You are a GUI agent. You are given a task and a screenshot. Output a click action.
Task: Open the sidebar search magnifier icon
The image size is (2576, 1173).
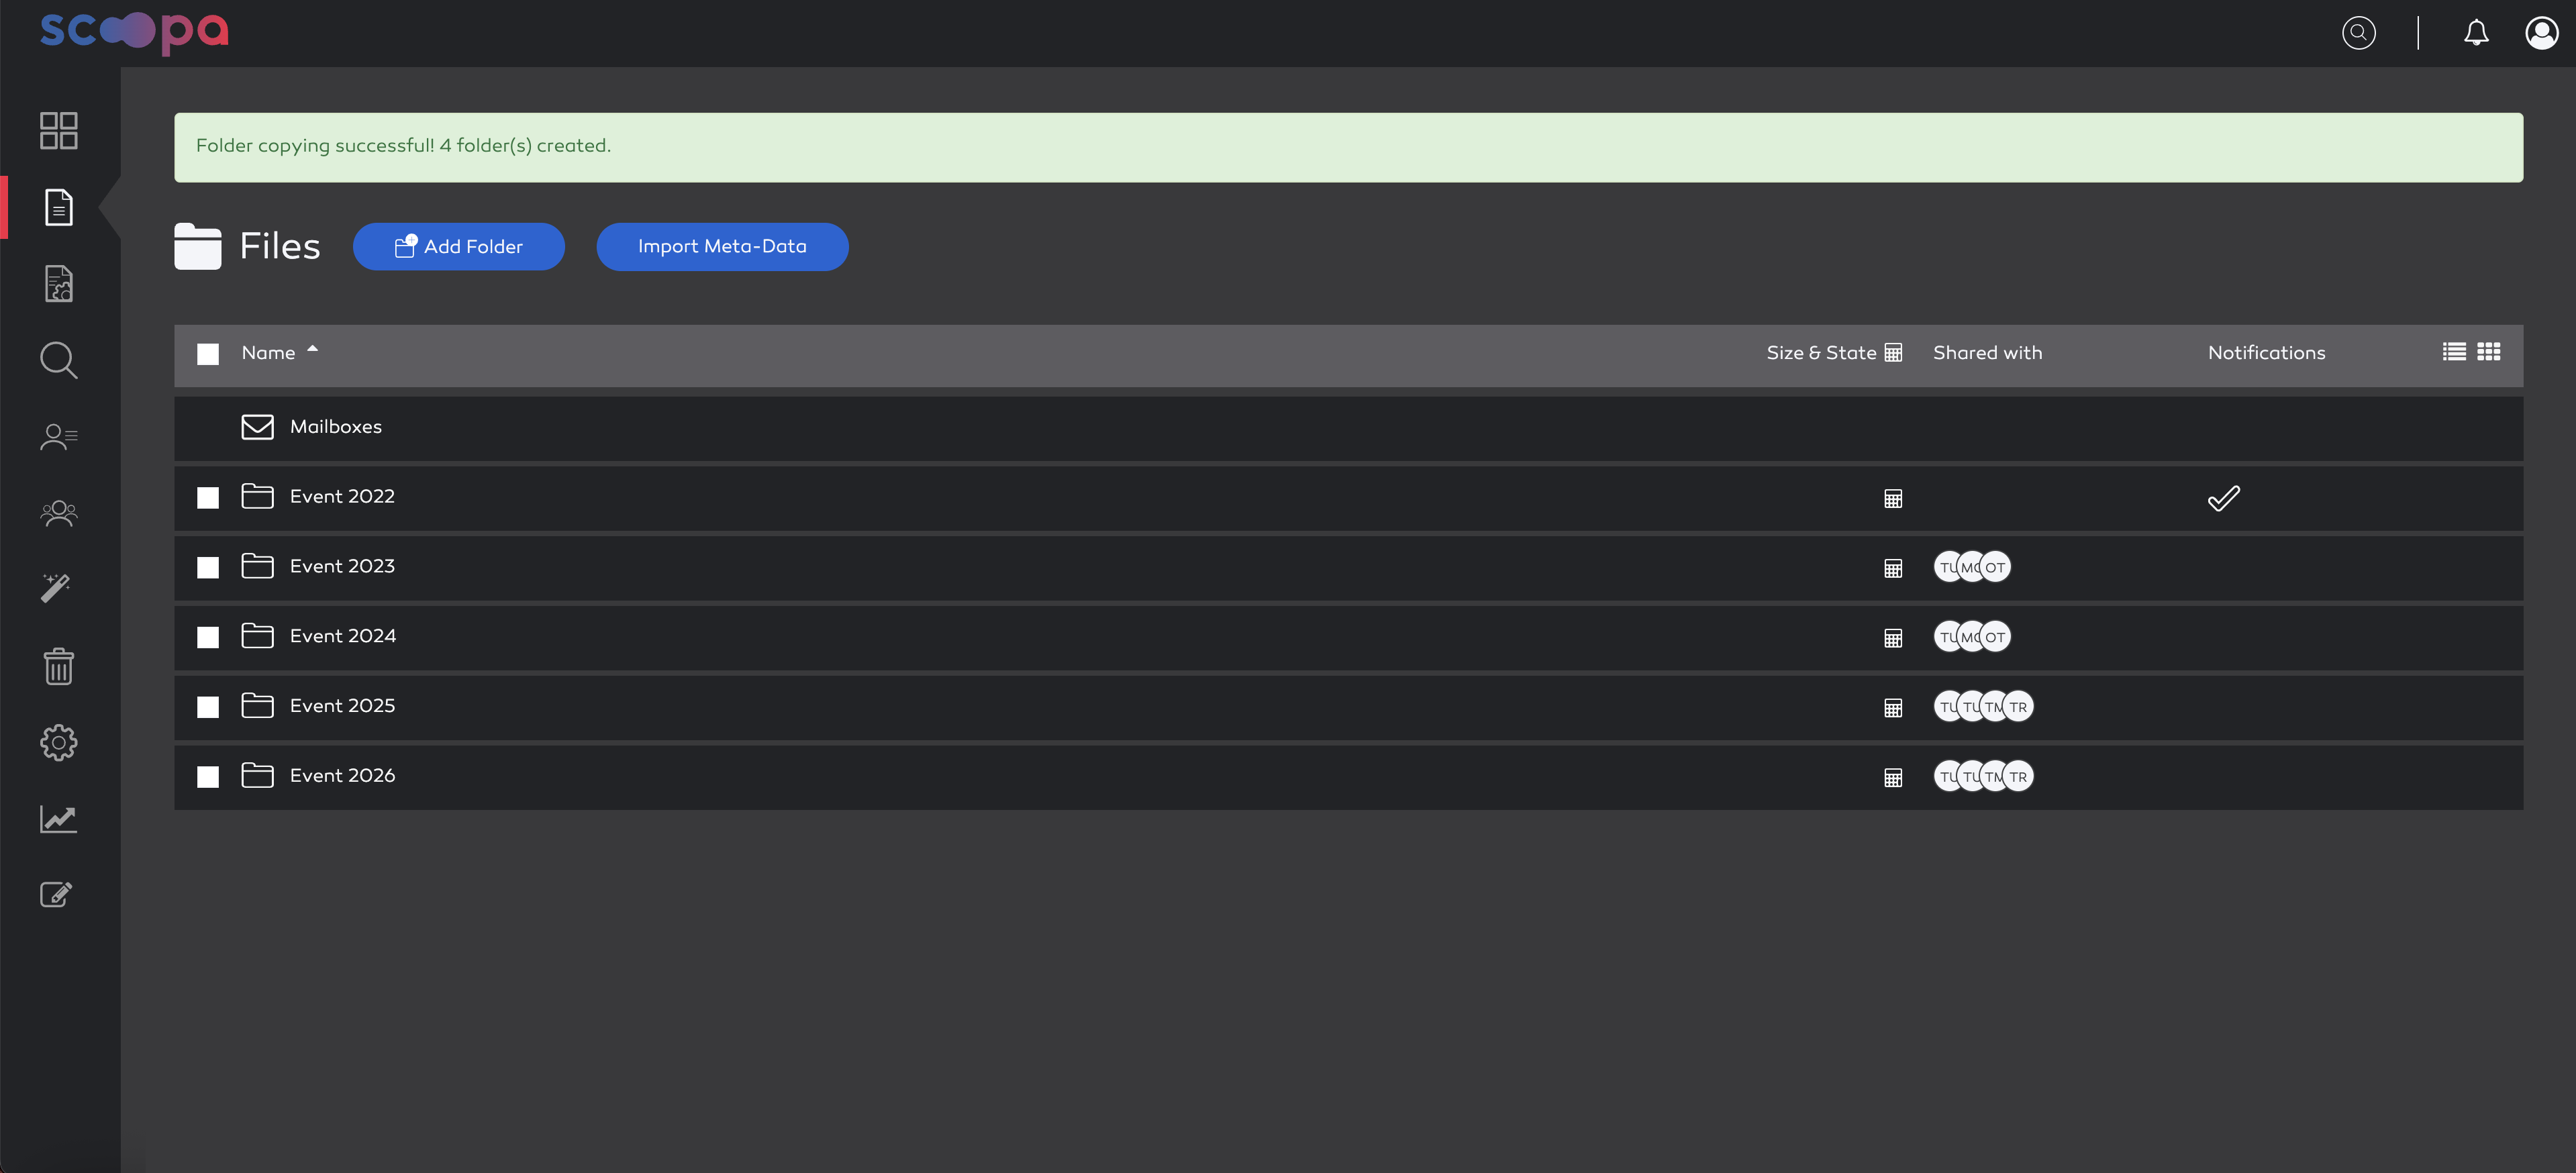click(58, 360)
